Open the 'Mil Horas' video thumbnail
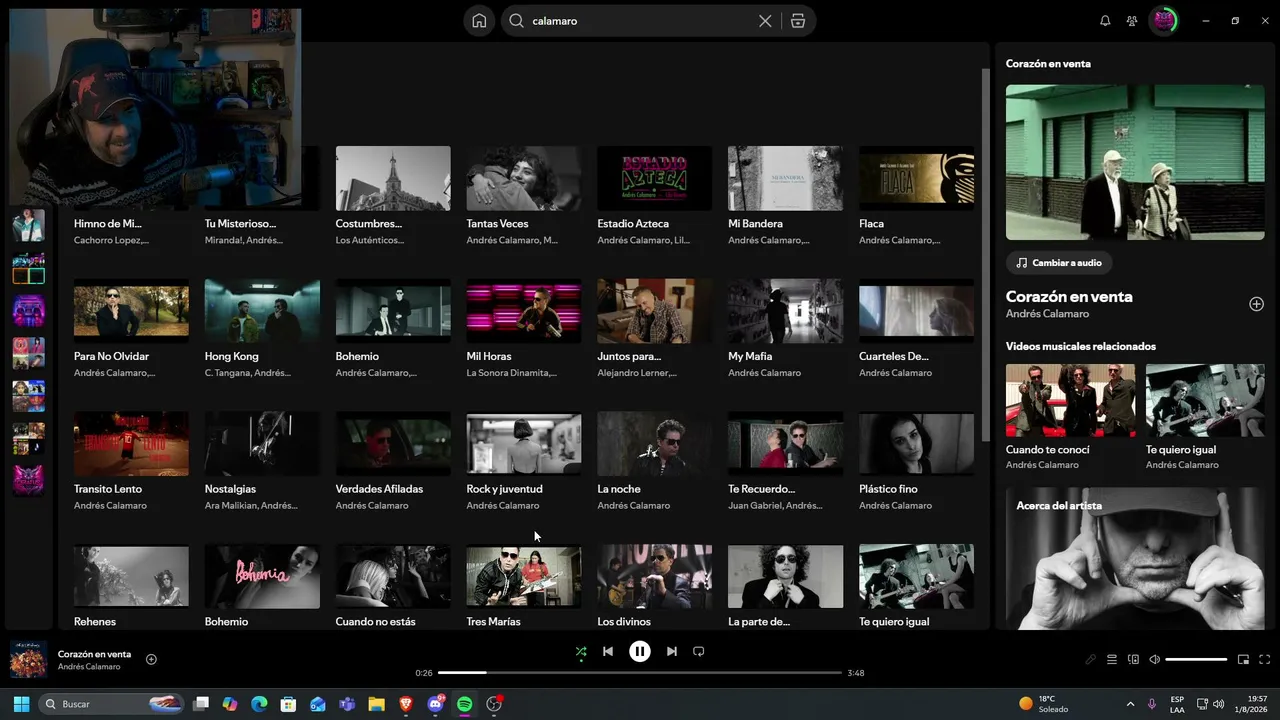This screenshot has height=720, width=1280. (x=524, y=311)
